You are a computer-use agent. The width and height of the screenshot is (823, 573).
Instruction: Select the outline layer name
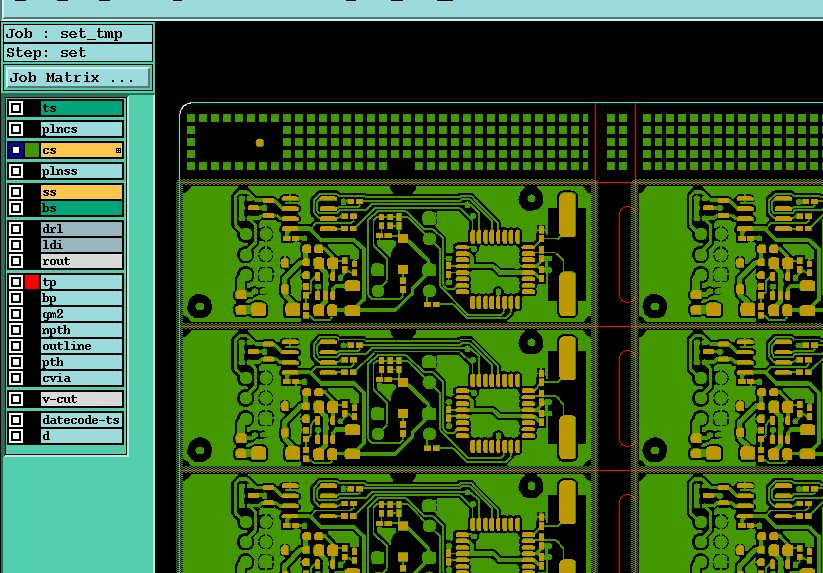(82, 346)
